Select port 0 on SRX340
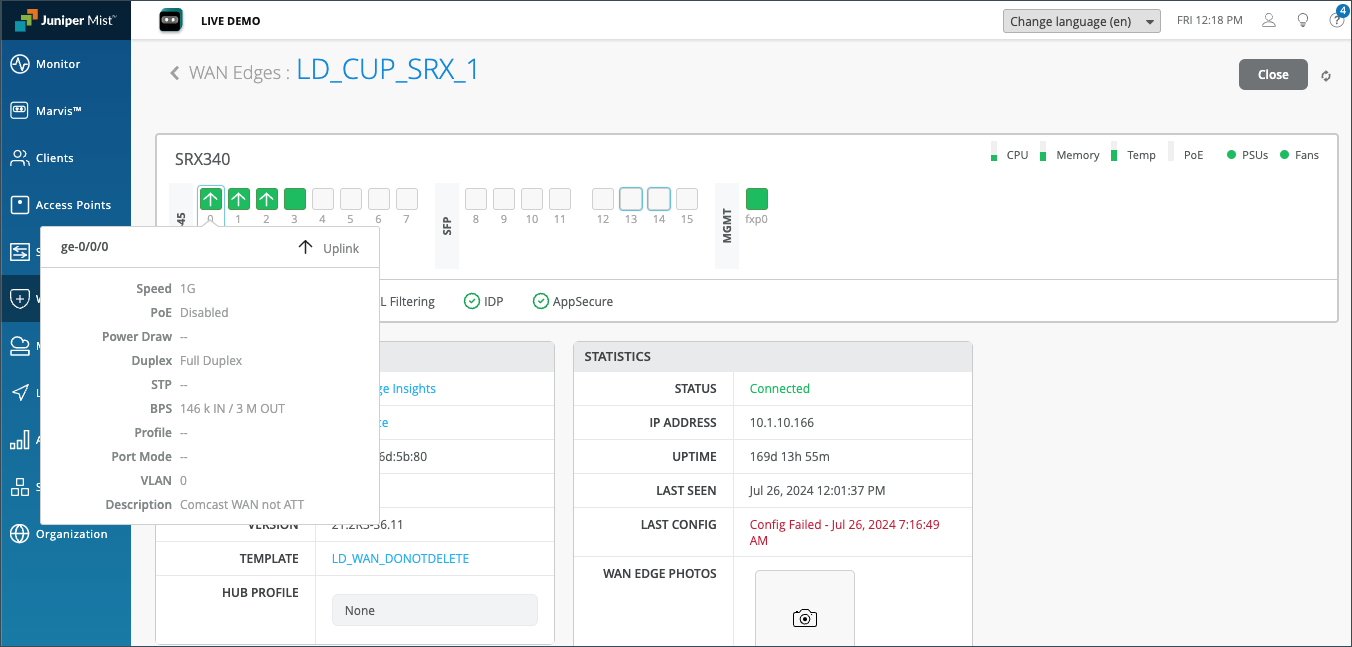 (210, 199)
